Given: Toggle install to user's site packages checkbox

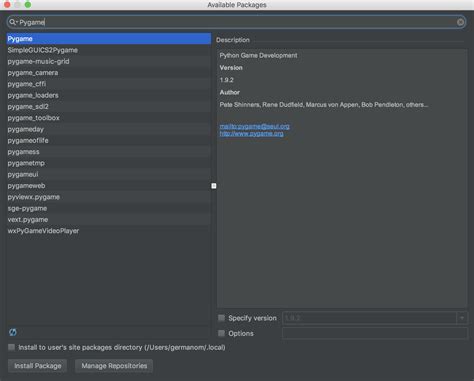Looking at the screenshot, I should click(x=11, y=347).
